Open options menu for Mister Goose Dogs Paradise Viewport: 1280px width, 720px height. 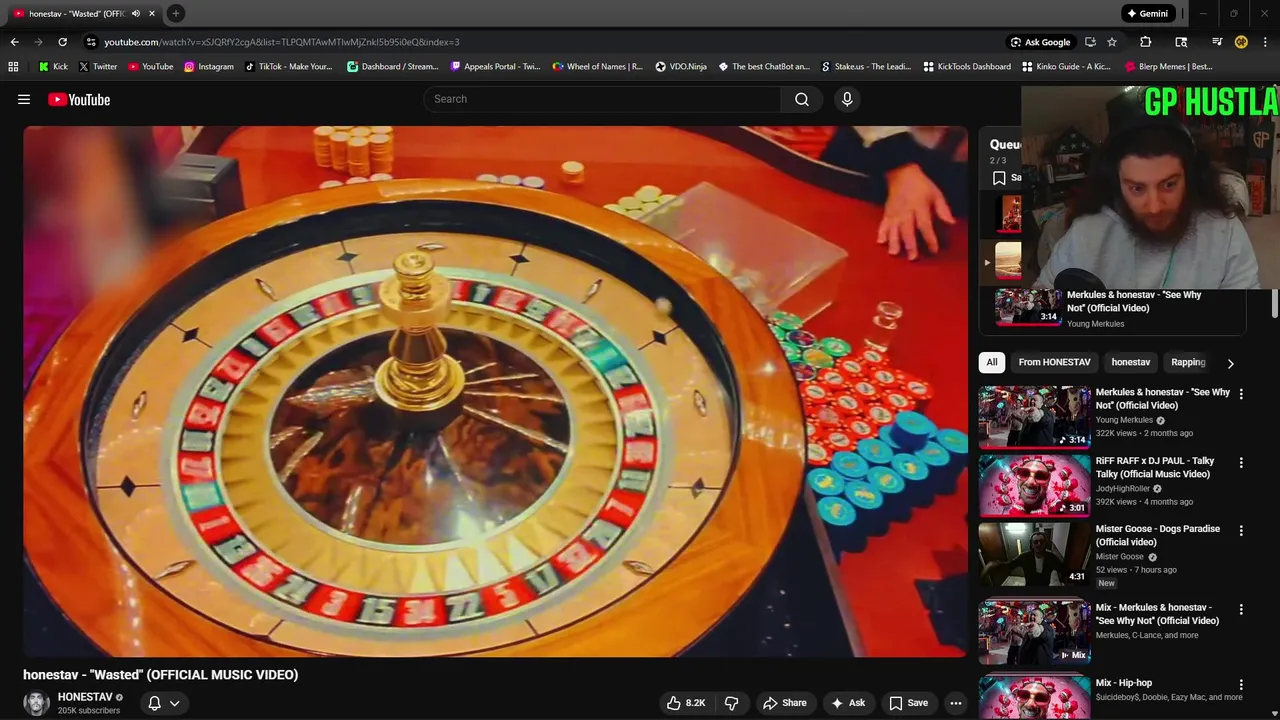1241,531
